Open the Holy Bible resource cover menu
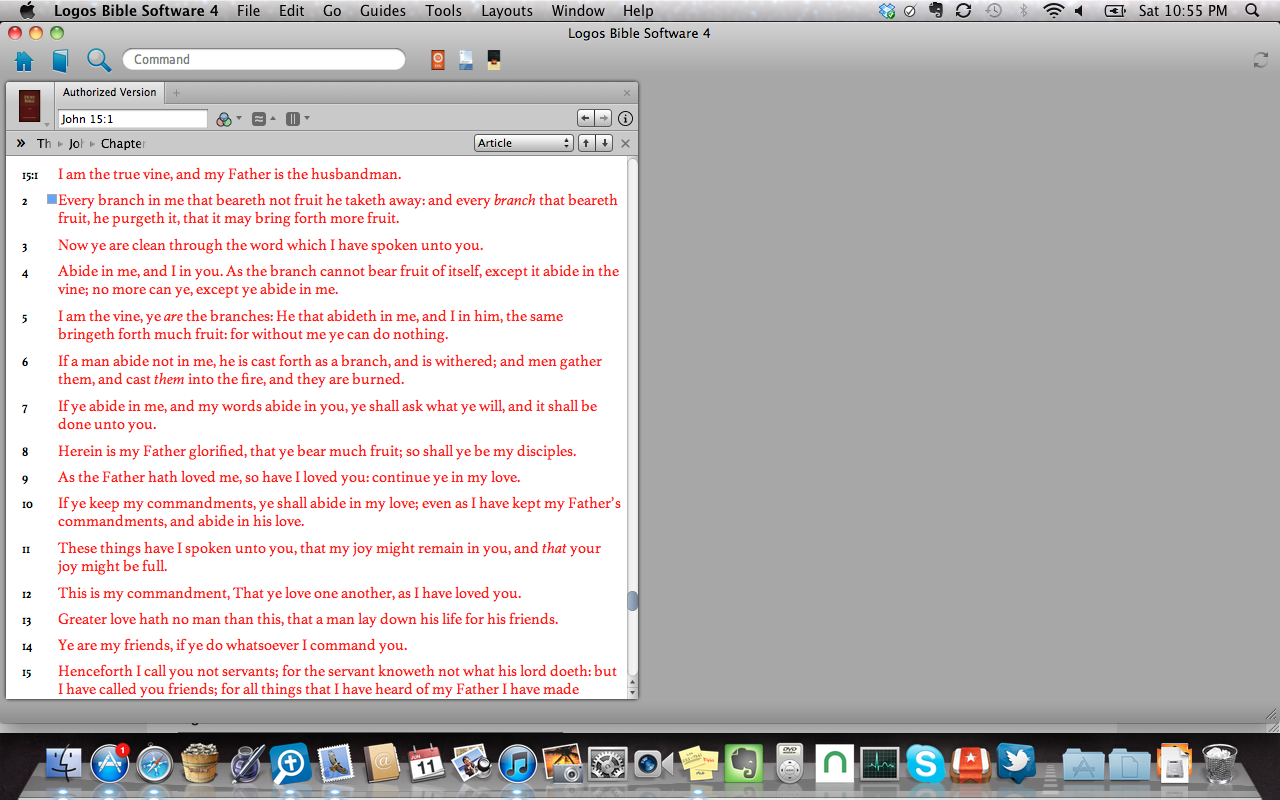 30,106
